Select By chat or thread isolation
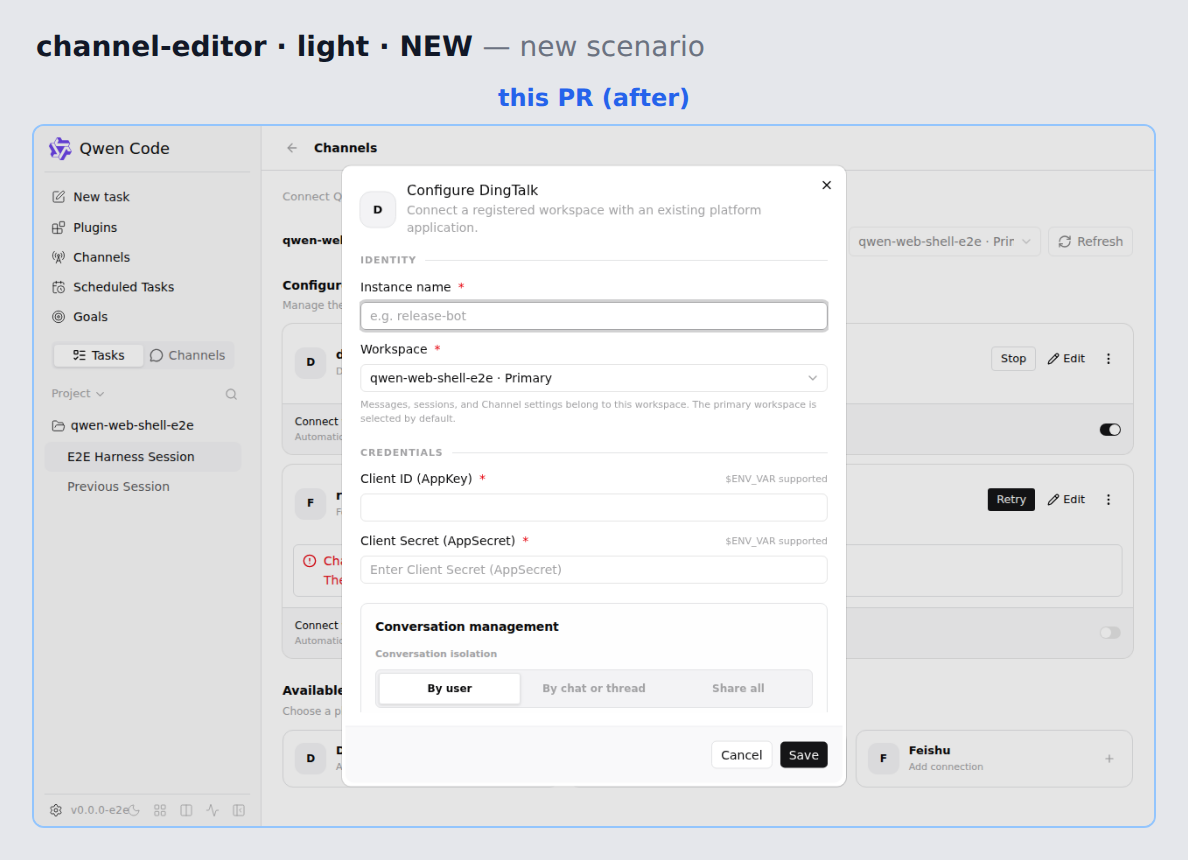 [594, 688]
